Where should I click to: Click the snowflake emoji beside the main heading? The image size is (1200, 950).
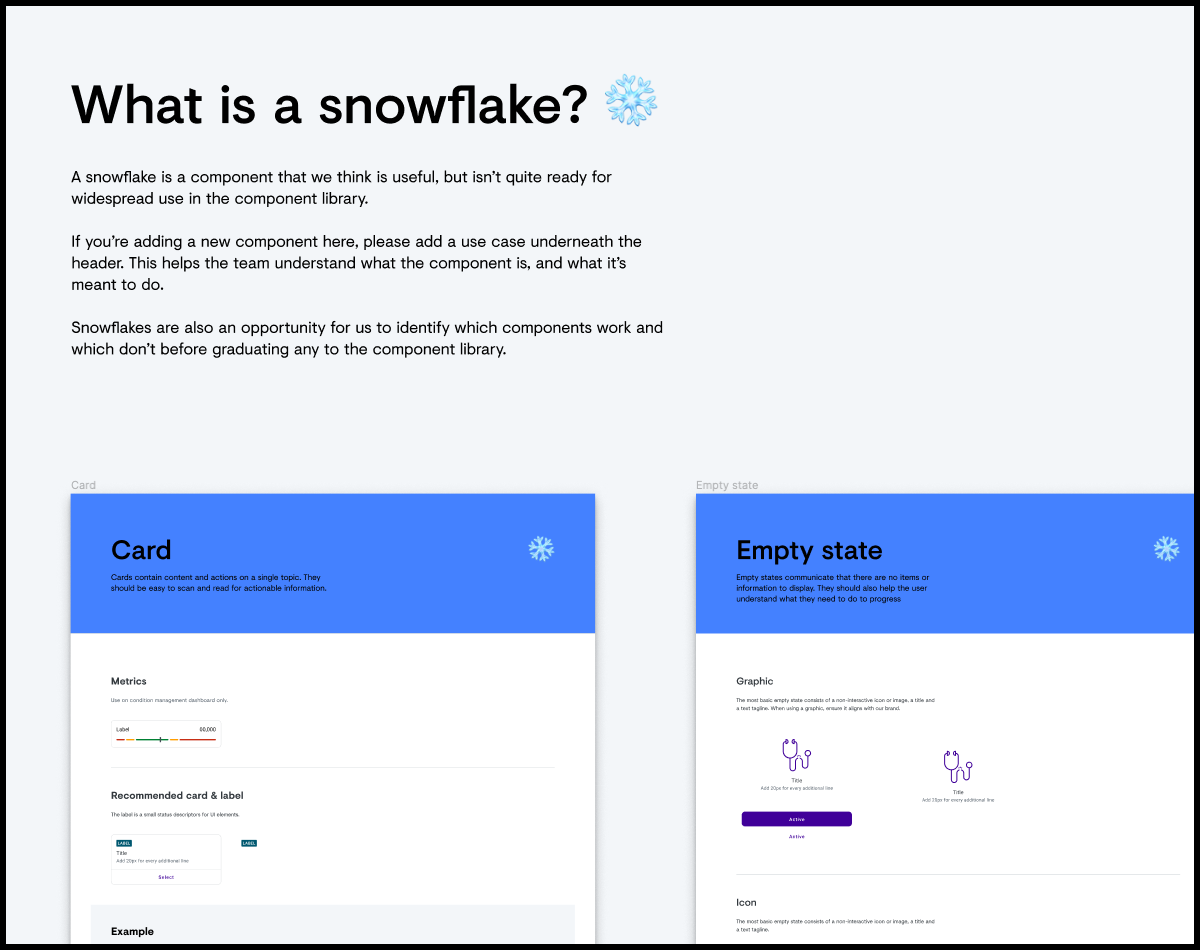tap(632, 100)
